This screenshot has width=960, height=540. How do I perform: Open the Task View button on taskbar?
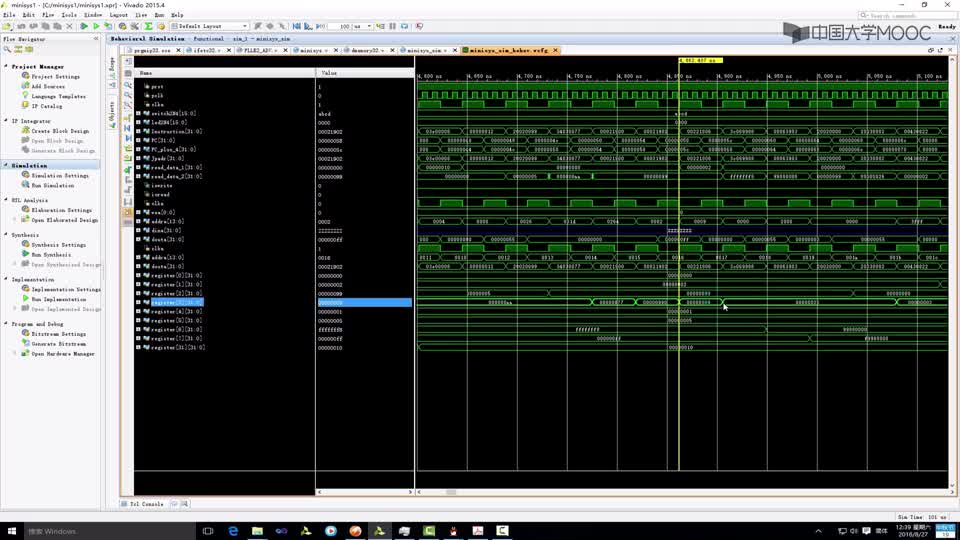208,531
